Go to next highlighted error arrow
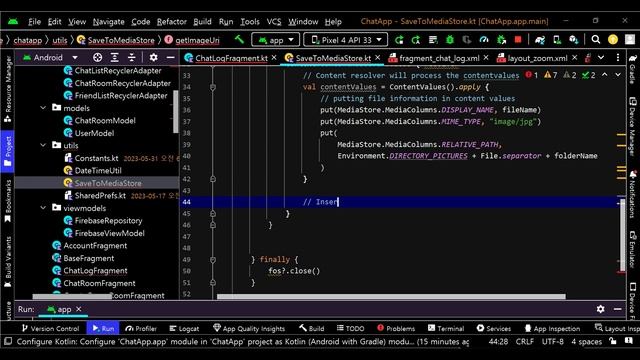 [x=618, y=75]
